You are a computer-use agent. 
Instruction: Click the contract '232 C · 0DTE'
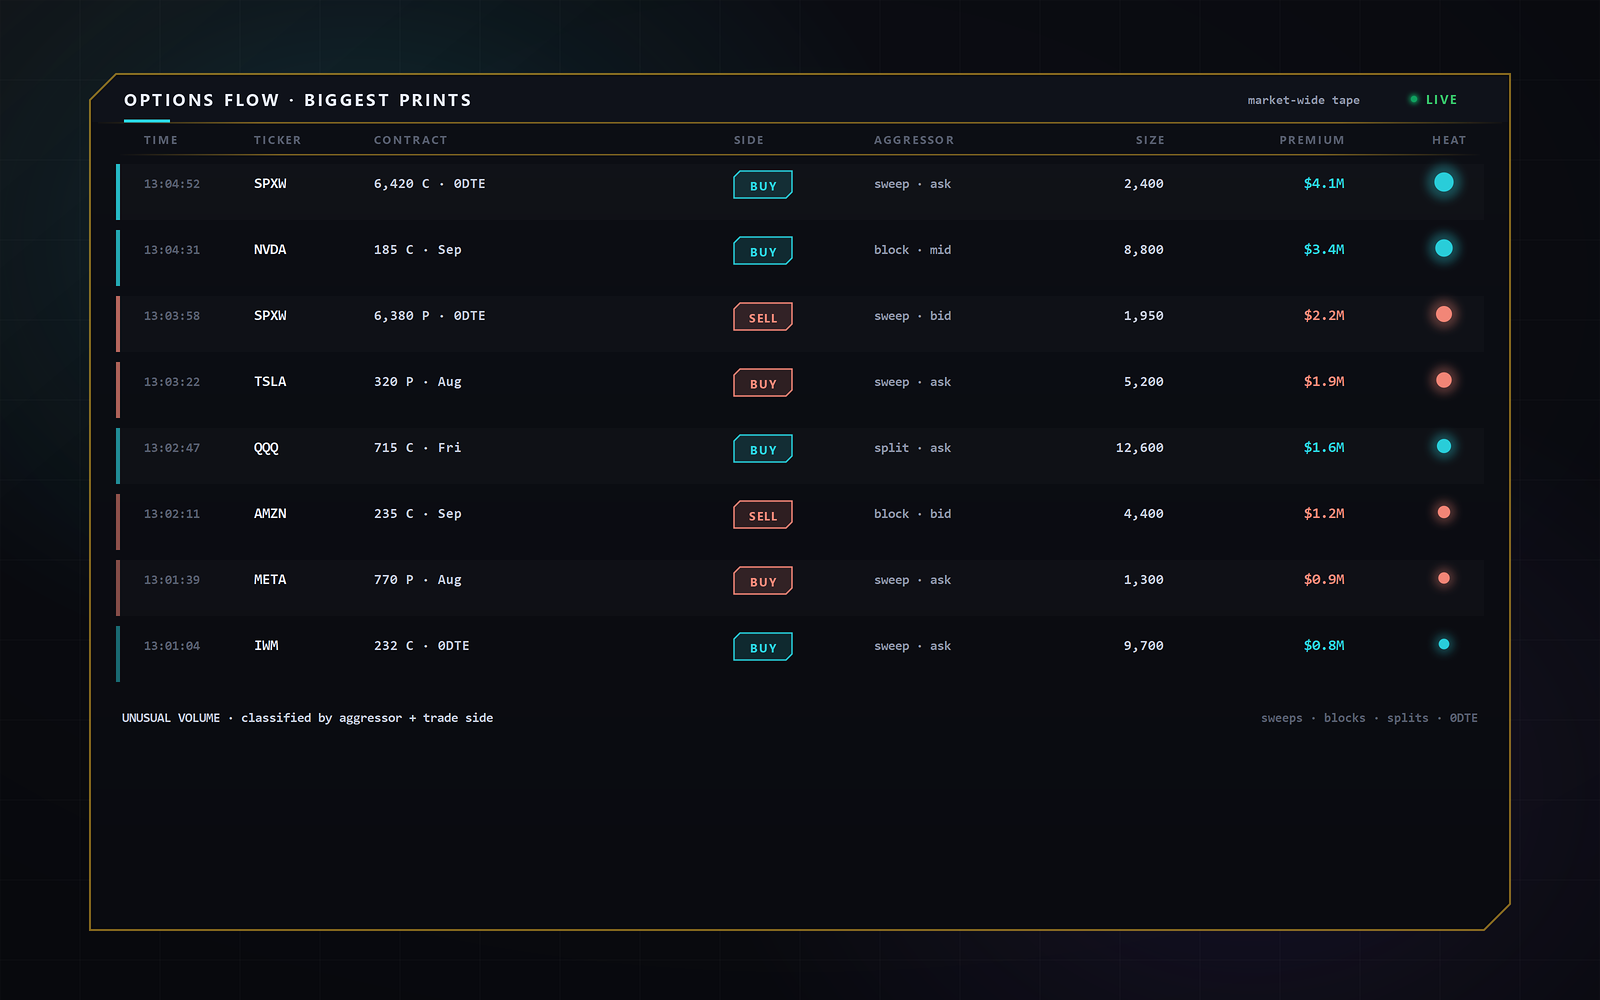coord(422,646)
